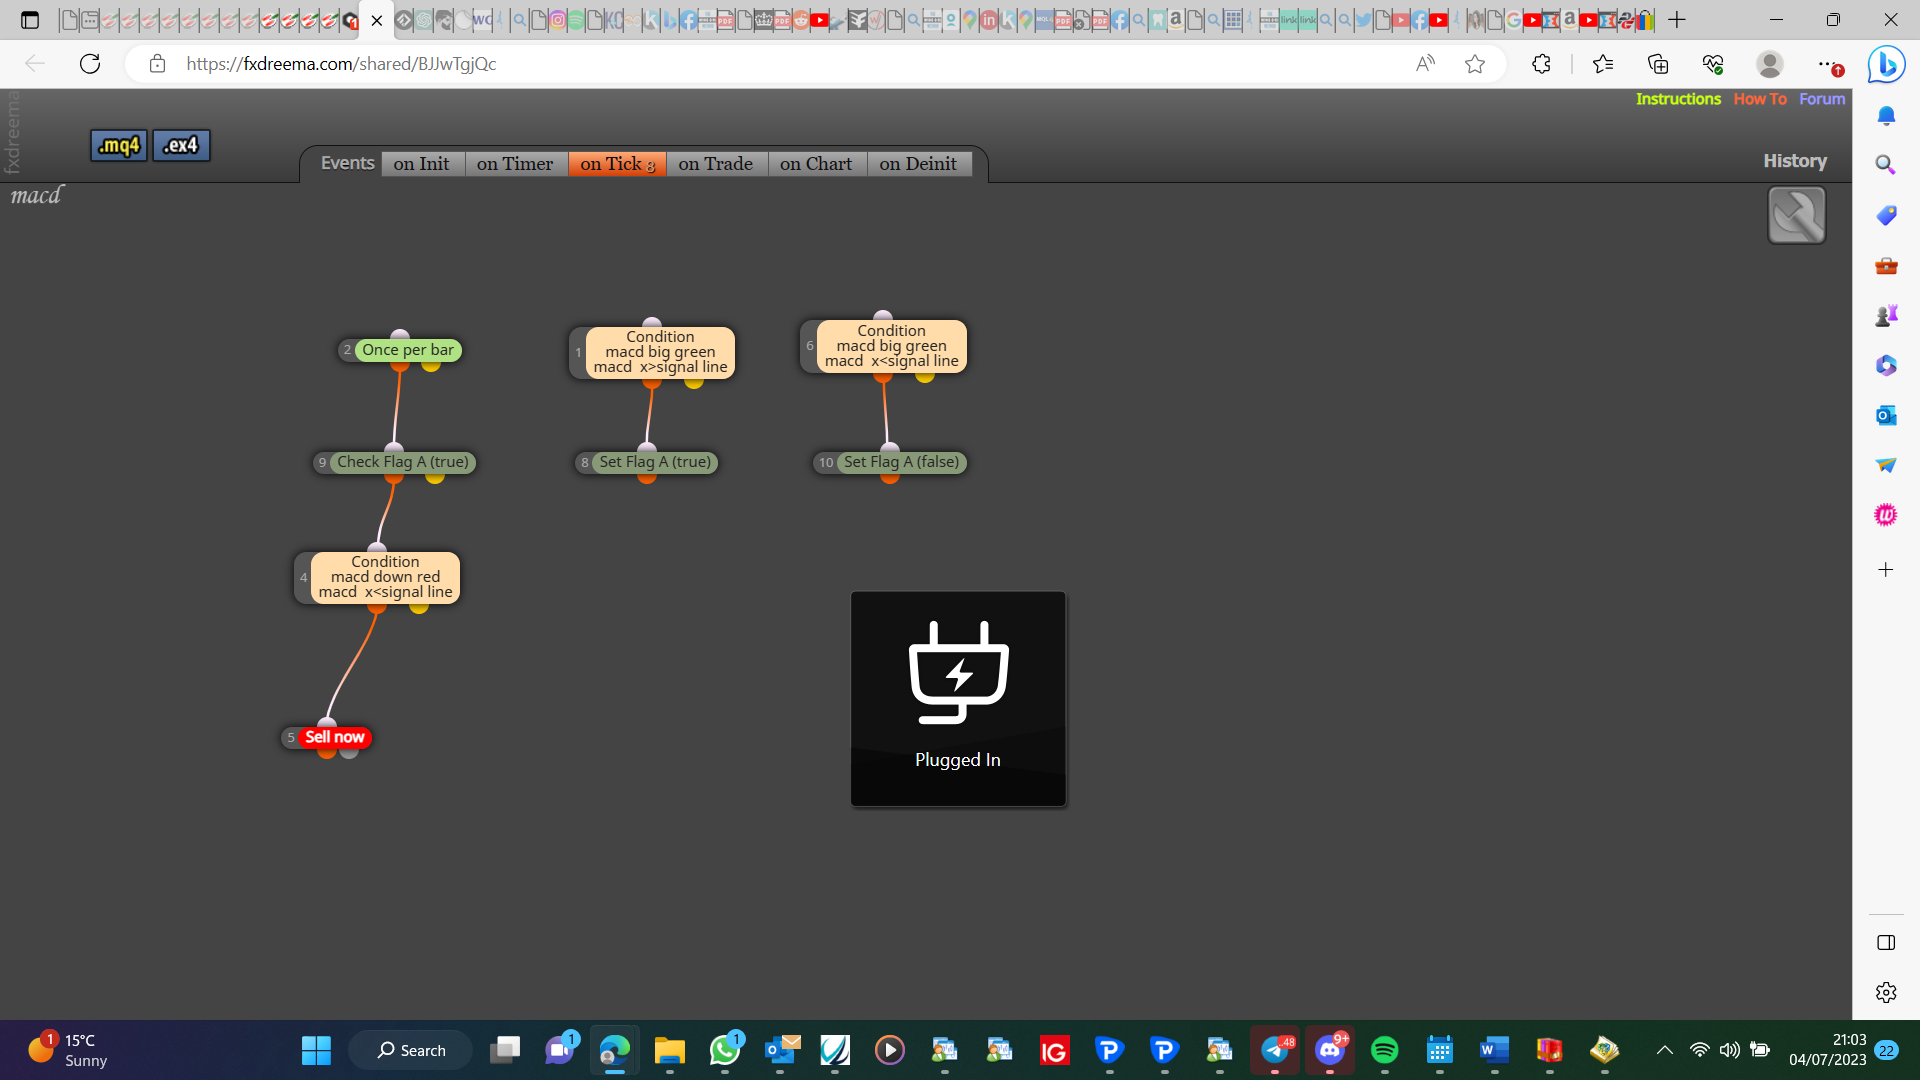Open sidebar settings gear icon
The height and width of the screenshot is (1080, 1920).
[1886, 992]
